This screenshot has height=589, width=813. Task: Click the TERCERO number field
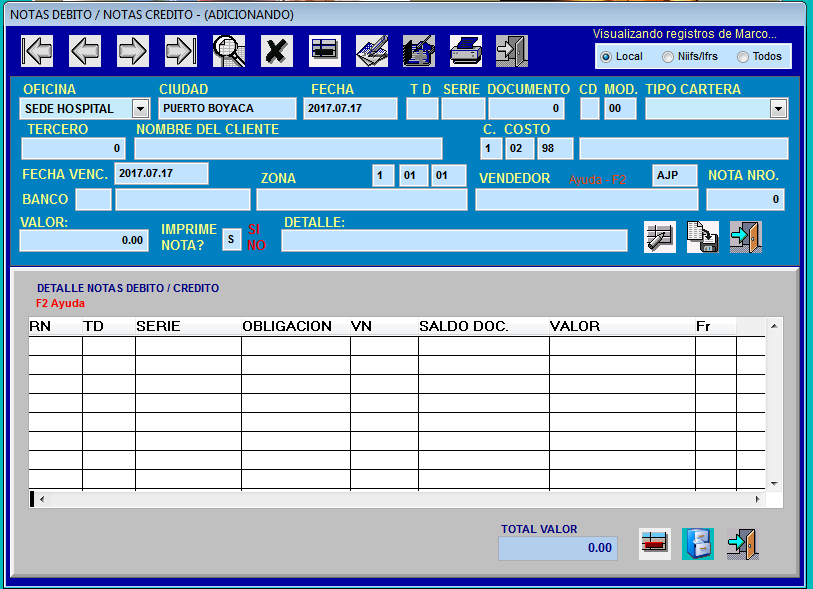pos(73,149)
